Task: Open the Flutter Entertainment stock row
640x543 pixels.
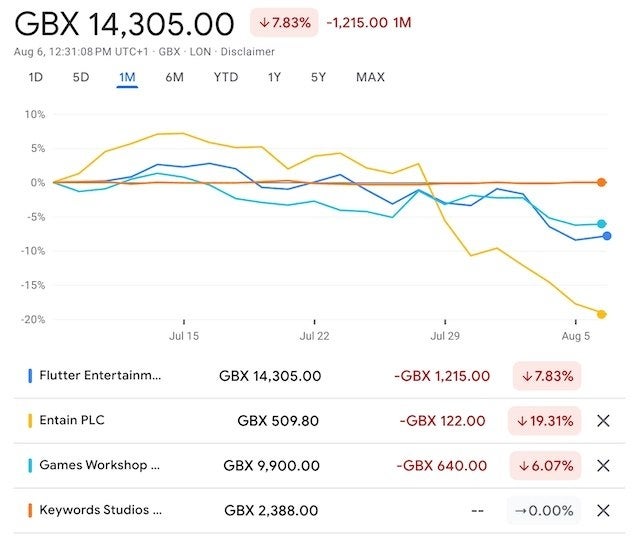Action: (x=100, y=376)
